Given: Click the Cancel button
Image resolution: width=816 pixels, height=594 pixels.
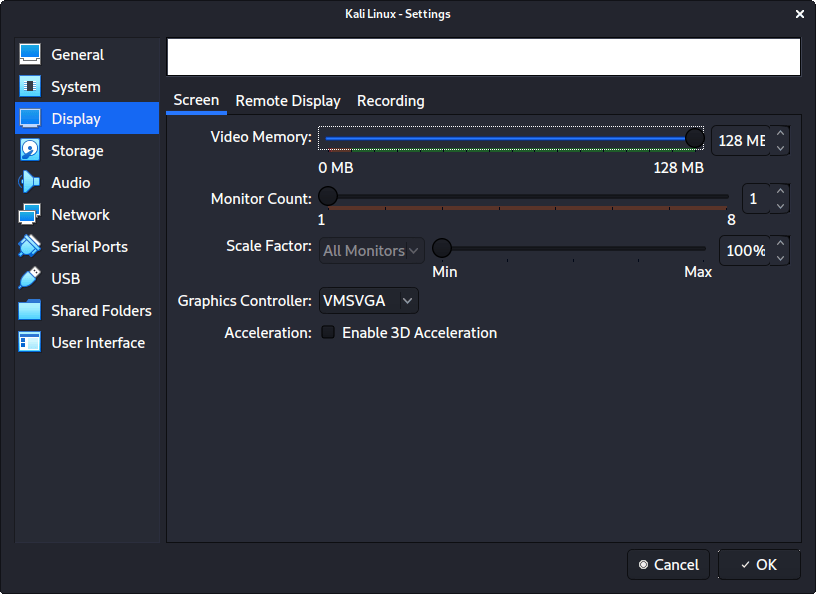Looking at the screenshot, I should coord(668,565).
